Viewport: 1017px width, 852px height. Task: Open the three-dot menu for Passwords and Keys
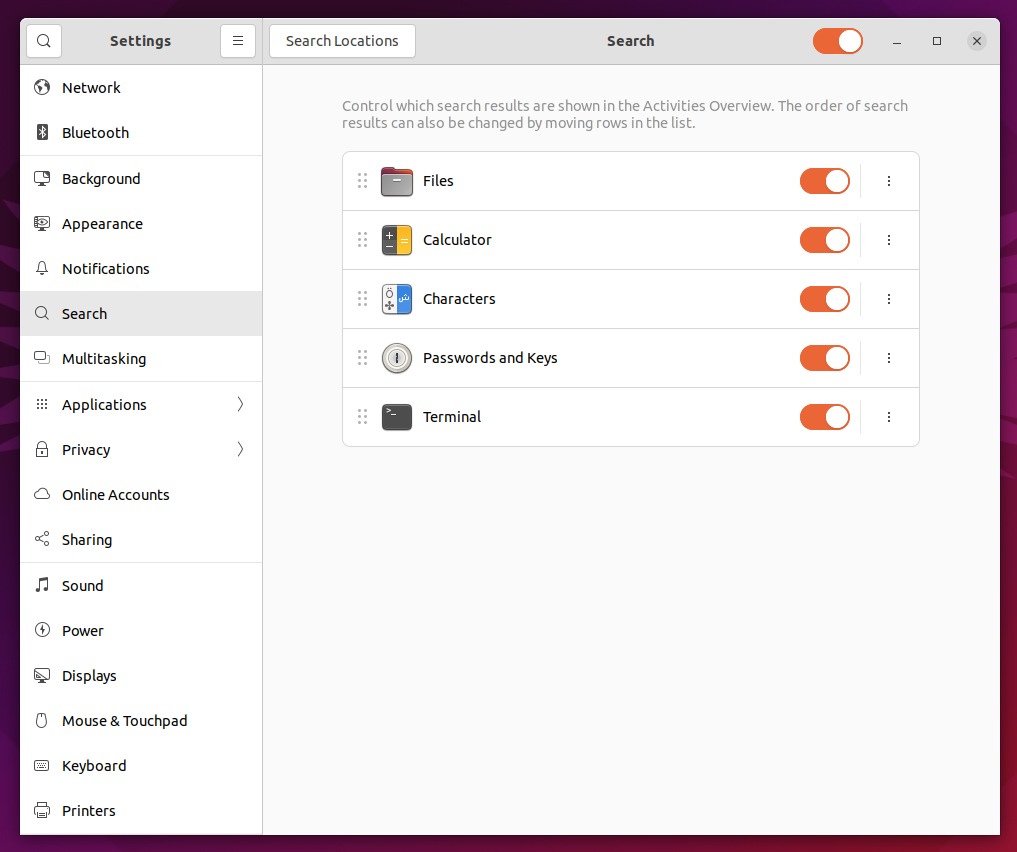888,357
